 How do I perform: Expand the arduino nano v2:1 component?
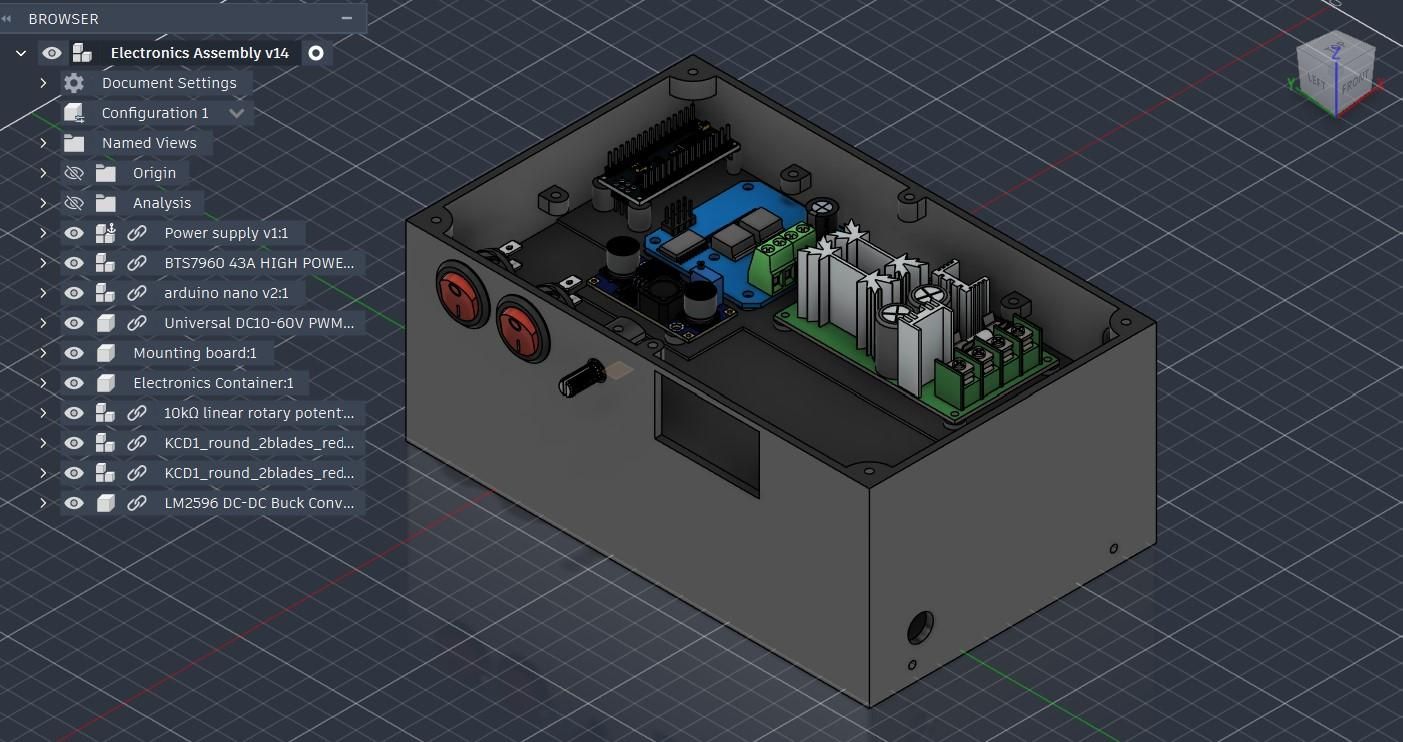(x=43, y=293)
